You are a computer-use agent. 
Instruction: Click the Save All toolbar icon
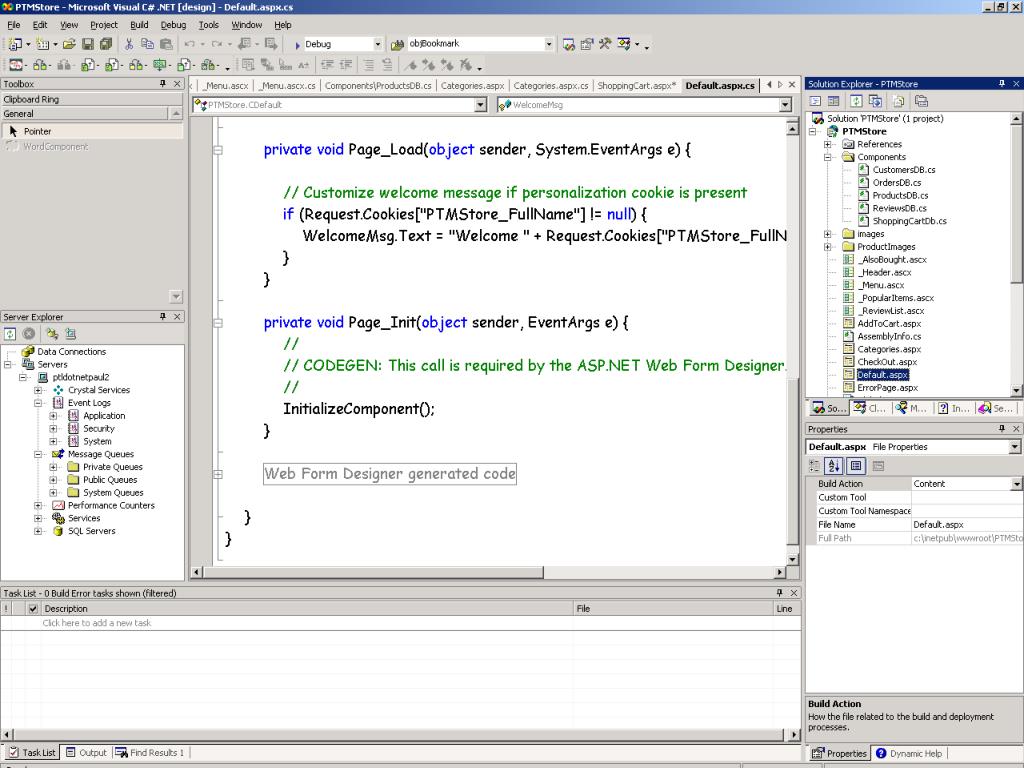pos(105,44)
